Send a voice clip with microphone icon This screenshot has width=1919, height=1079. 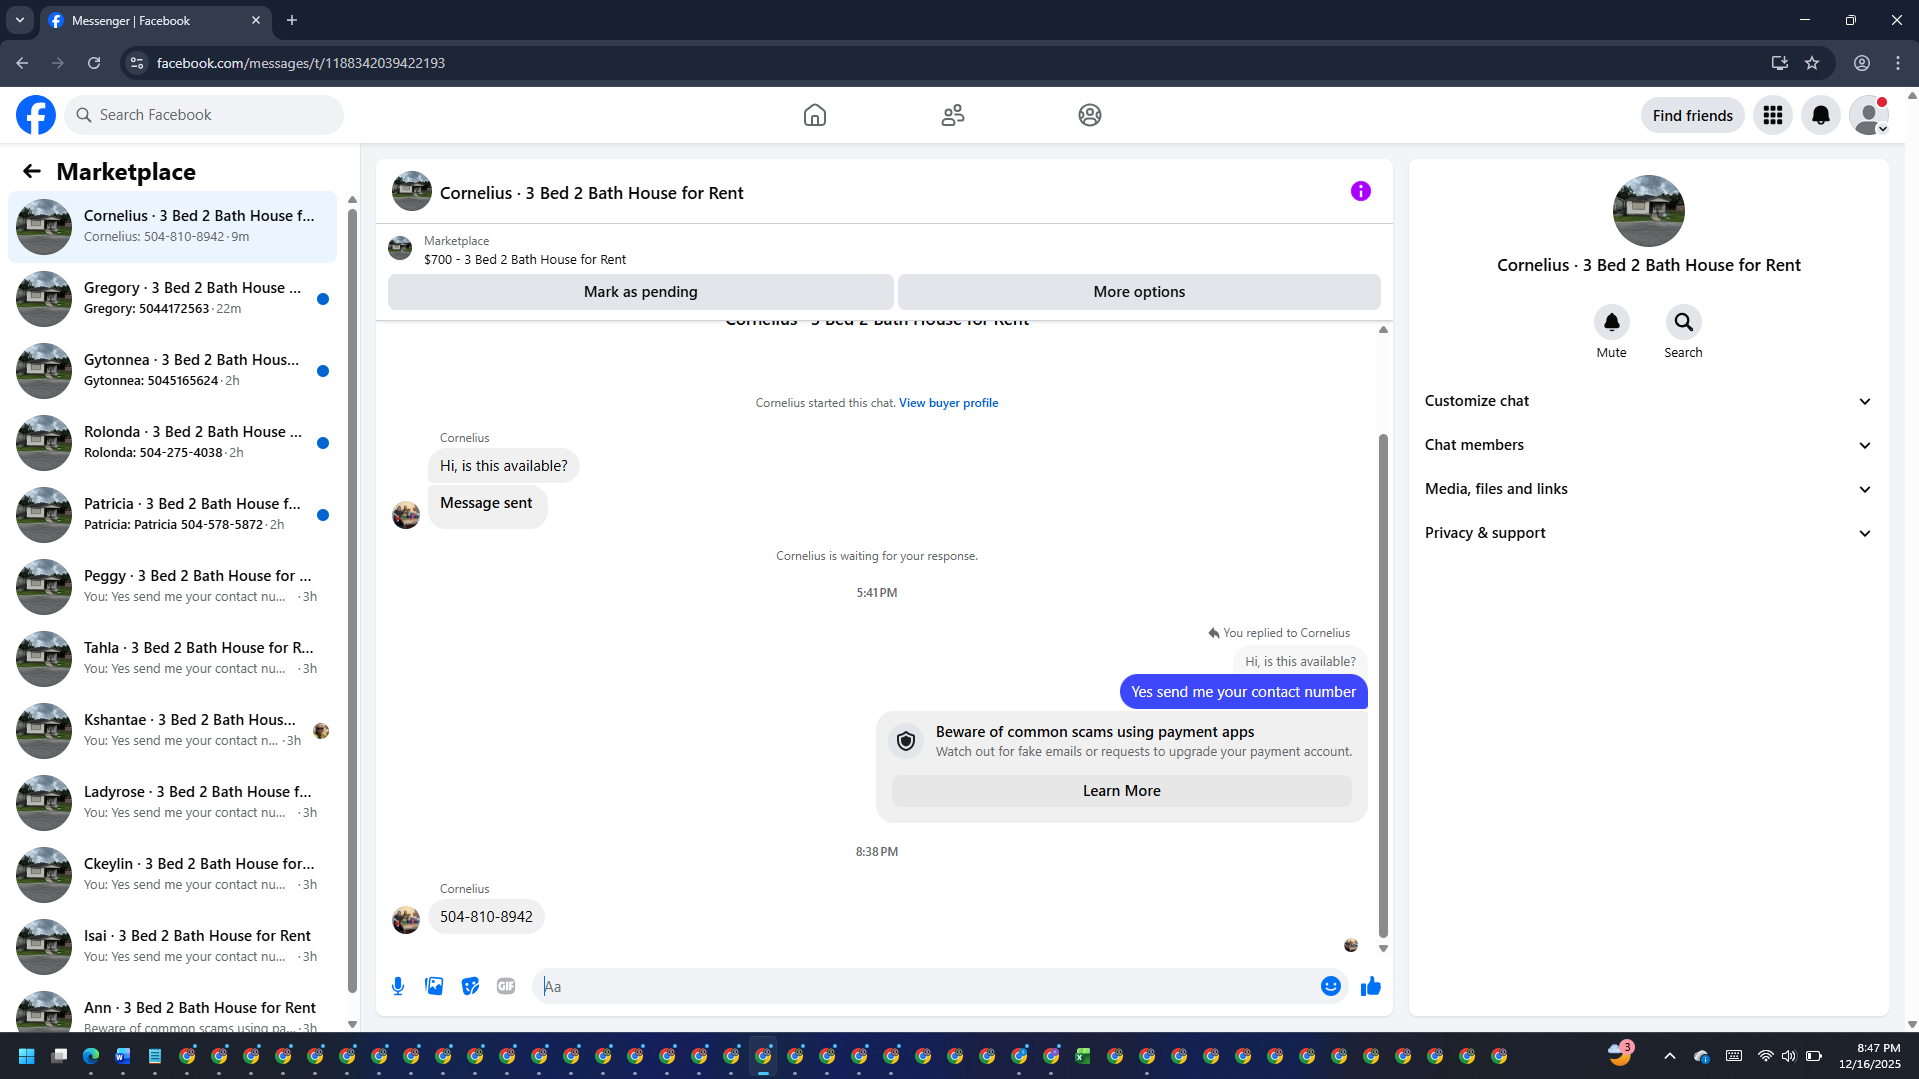click(398, 986)
